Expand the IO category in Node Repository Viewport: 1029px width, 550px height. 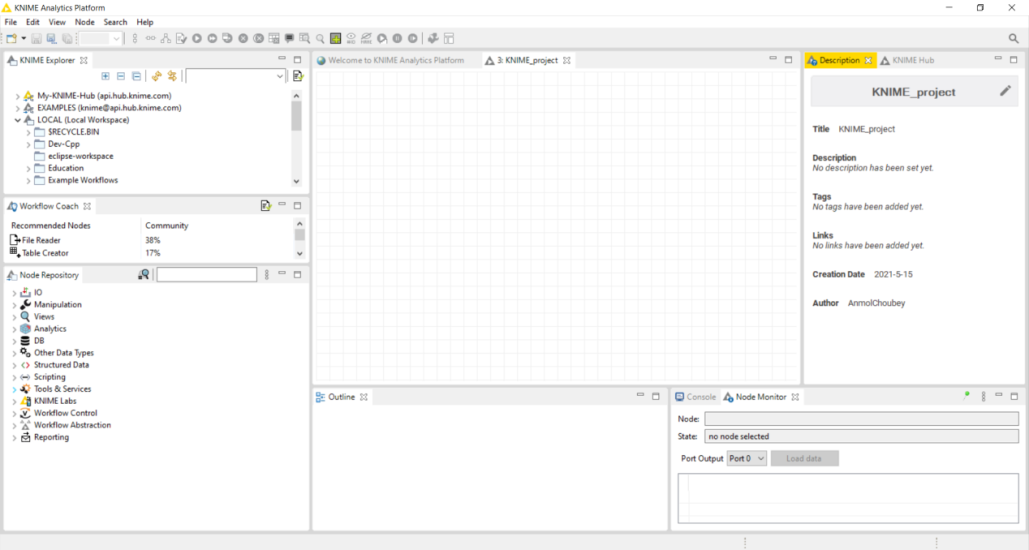coord(14,293)
